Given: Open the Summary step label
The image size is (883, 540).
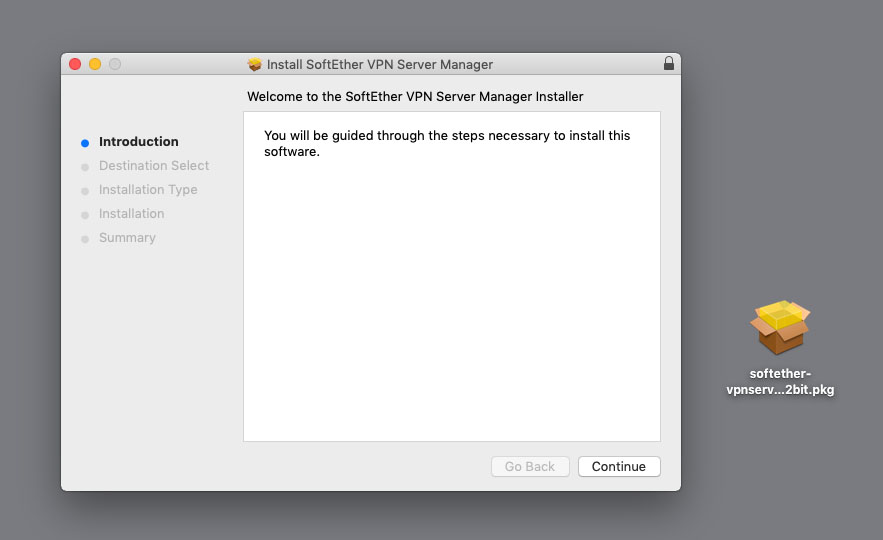Looking at the screenshot, I should point(127,238).
